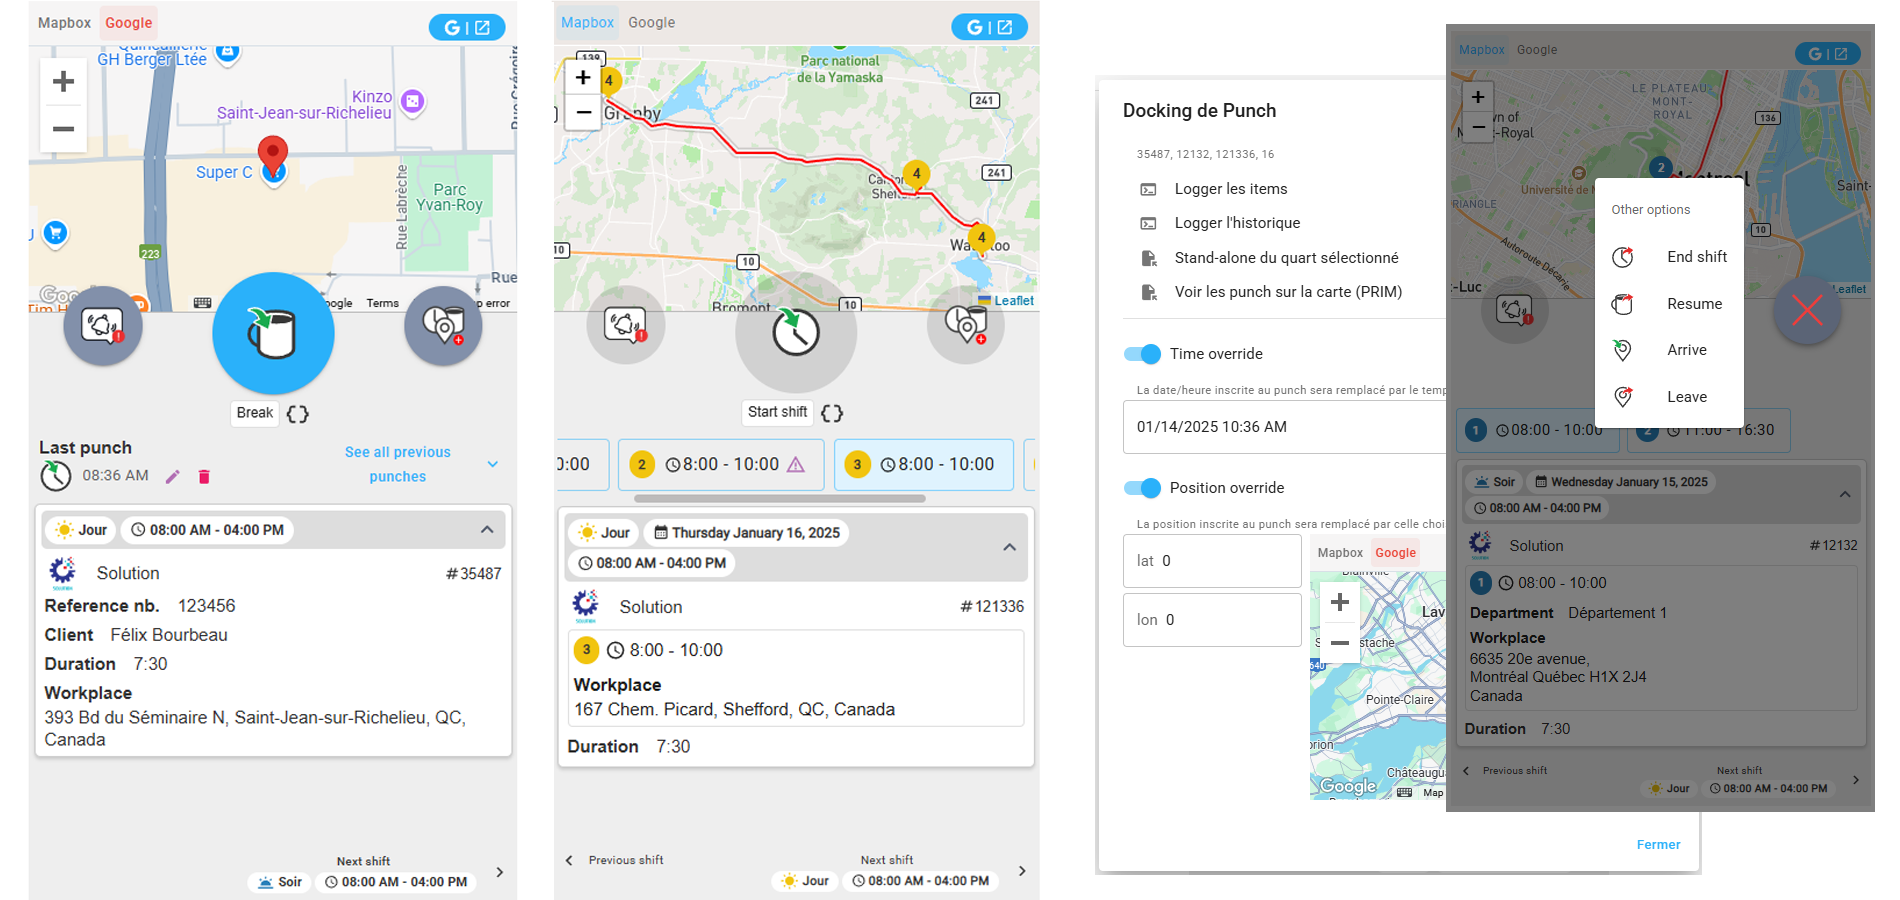Choose Leave in Other options menu
This screenshot has width=1900, height=900.
point(1686,397)
